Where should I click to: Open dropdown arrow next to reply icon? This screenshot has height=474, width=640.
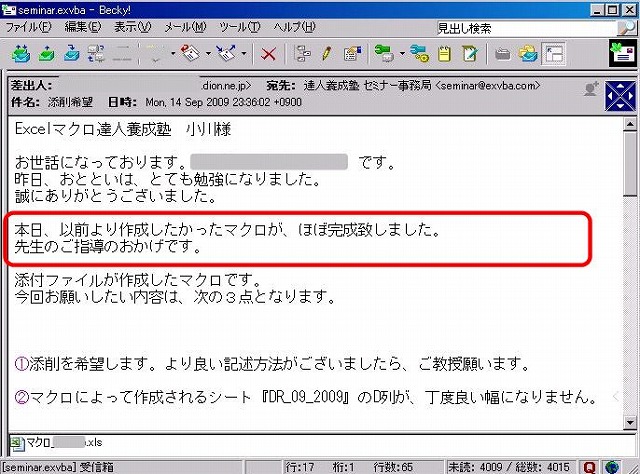click(x=208, y=53)
